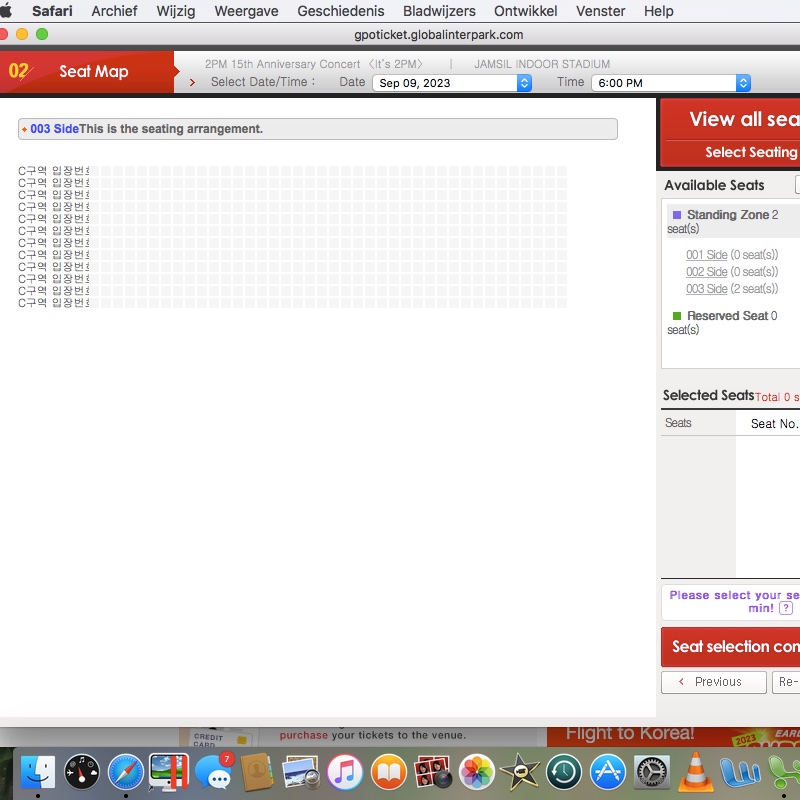Open Contacts address book in Dock

[x=257, y=771]
